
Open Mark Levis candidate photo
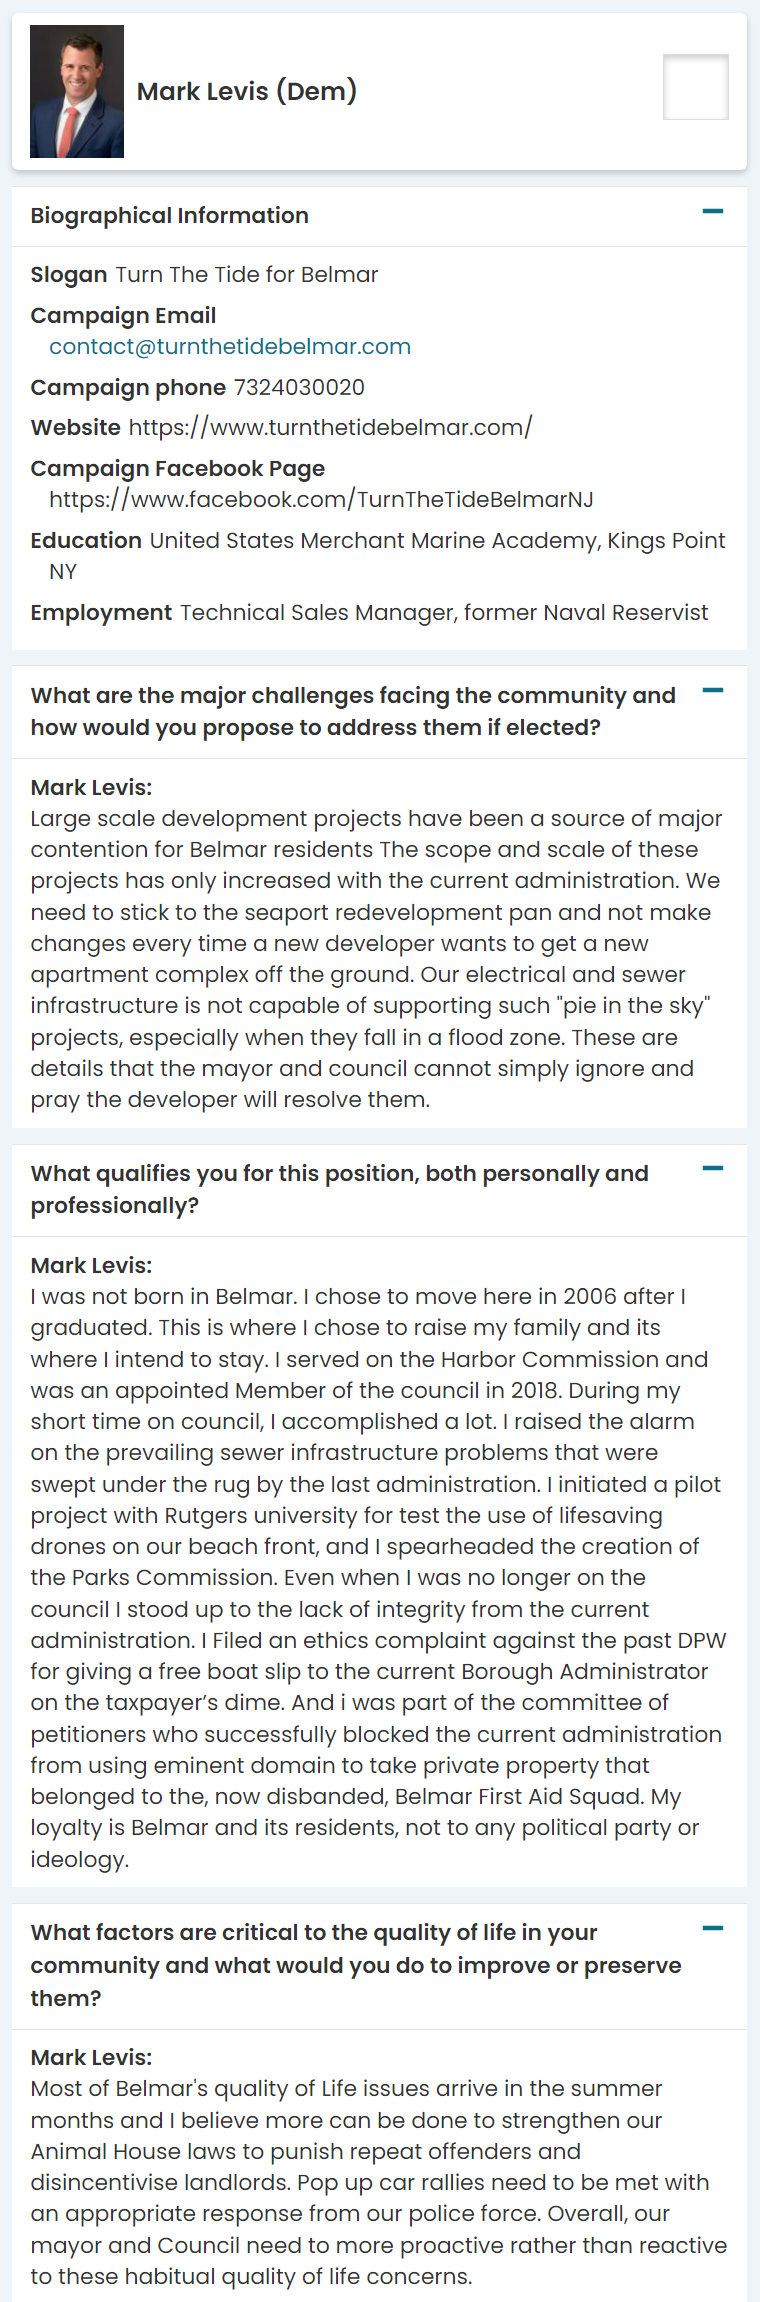(x=77, y=92)
